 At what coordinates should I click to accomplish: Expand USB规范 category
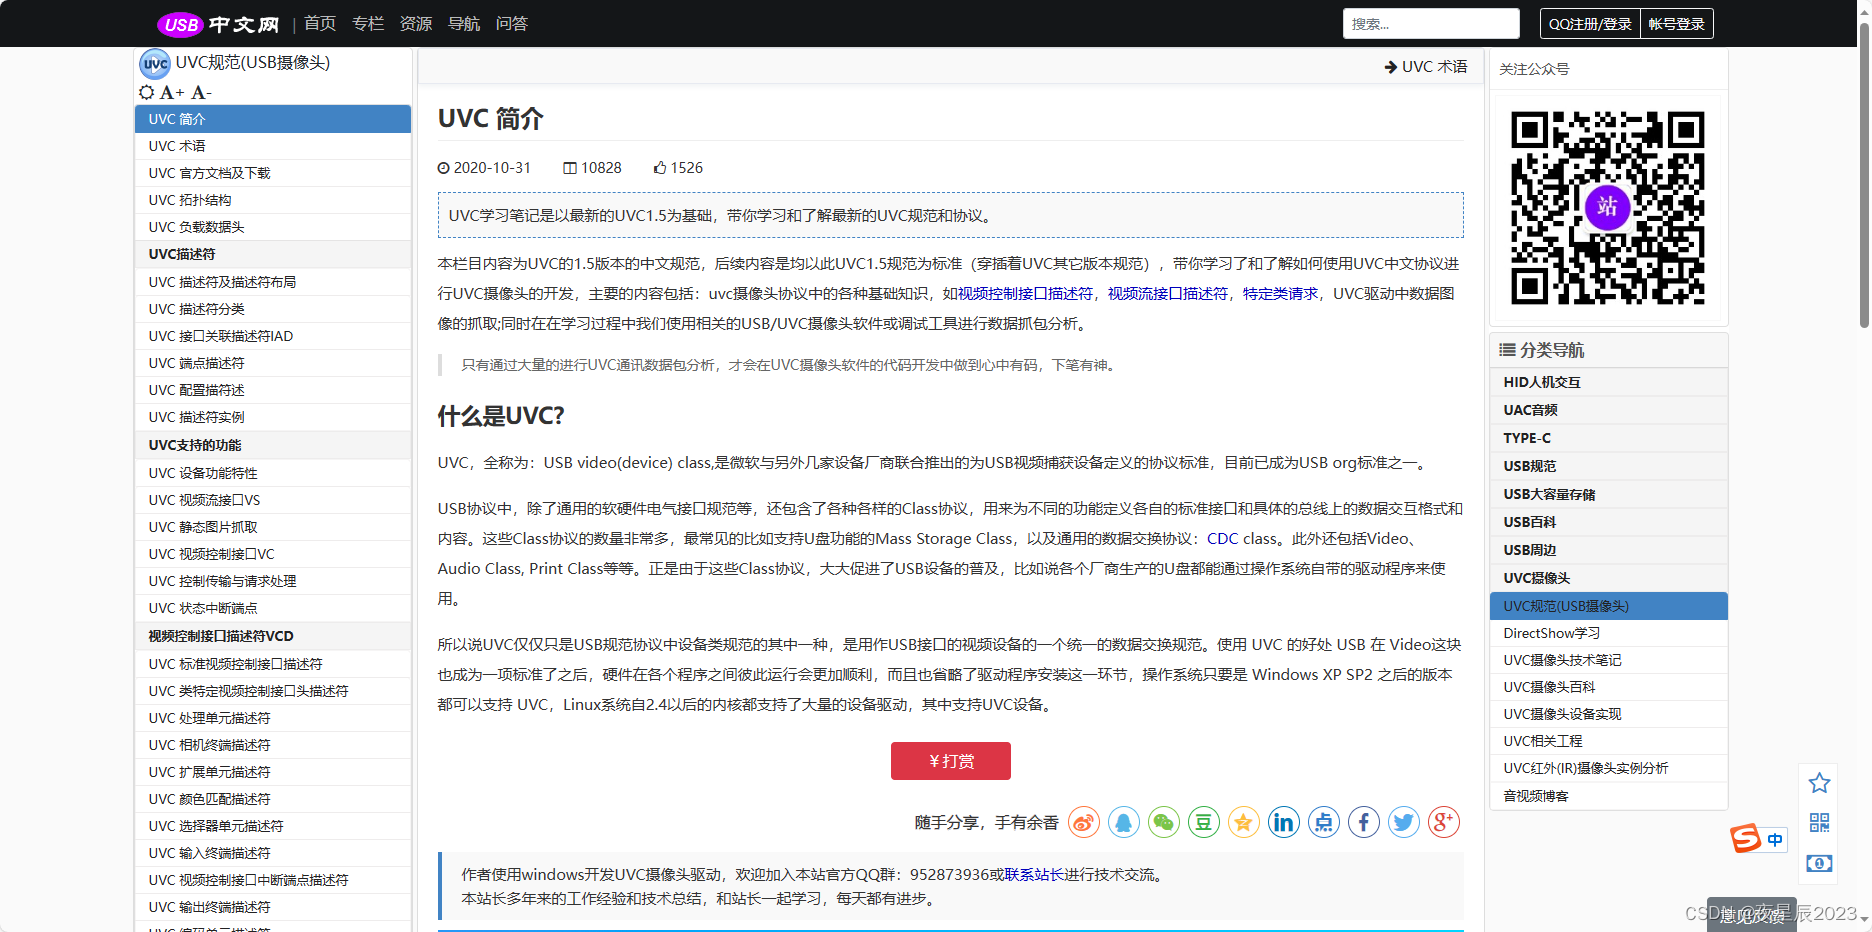(x=1609, y=466)
